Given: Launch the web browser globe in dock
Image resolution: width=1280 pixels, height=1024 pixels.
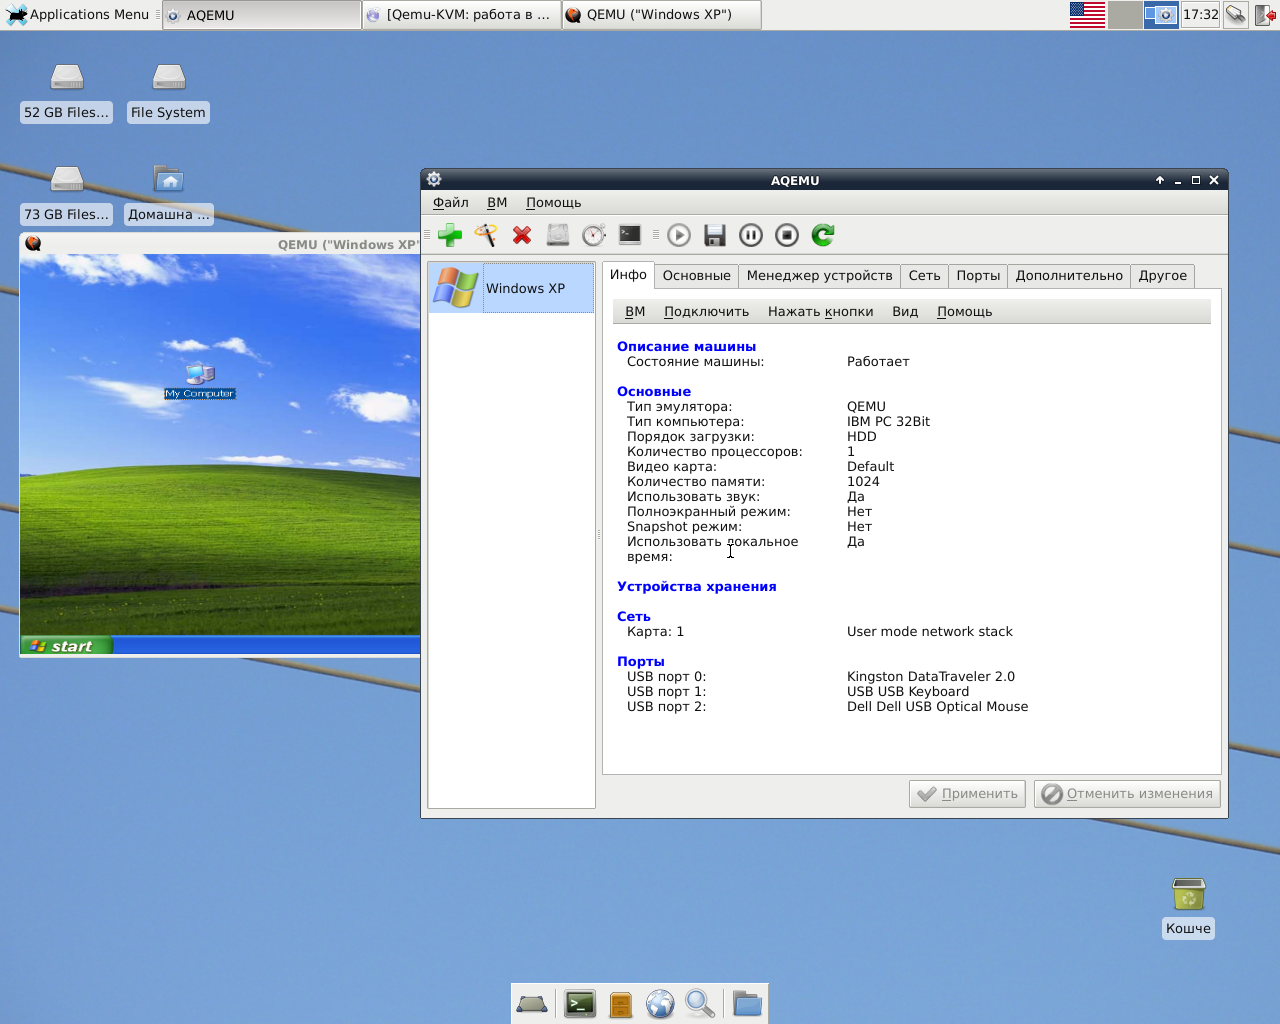Looking at the screenshot, I should coord(660,1003).
